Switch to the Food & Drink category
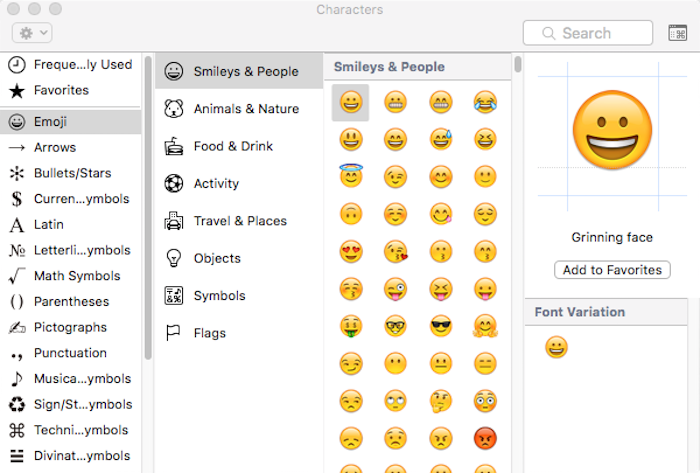The image size is (700, 473). click(239, 146)
